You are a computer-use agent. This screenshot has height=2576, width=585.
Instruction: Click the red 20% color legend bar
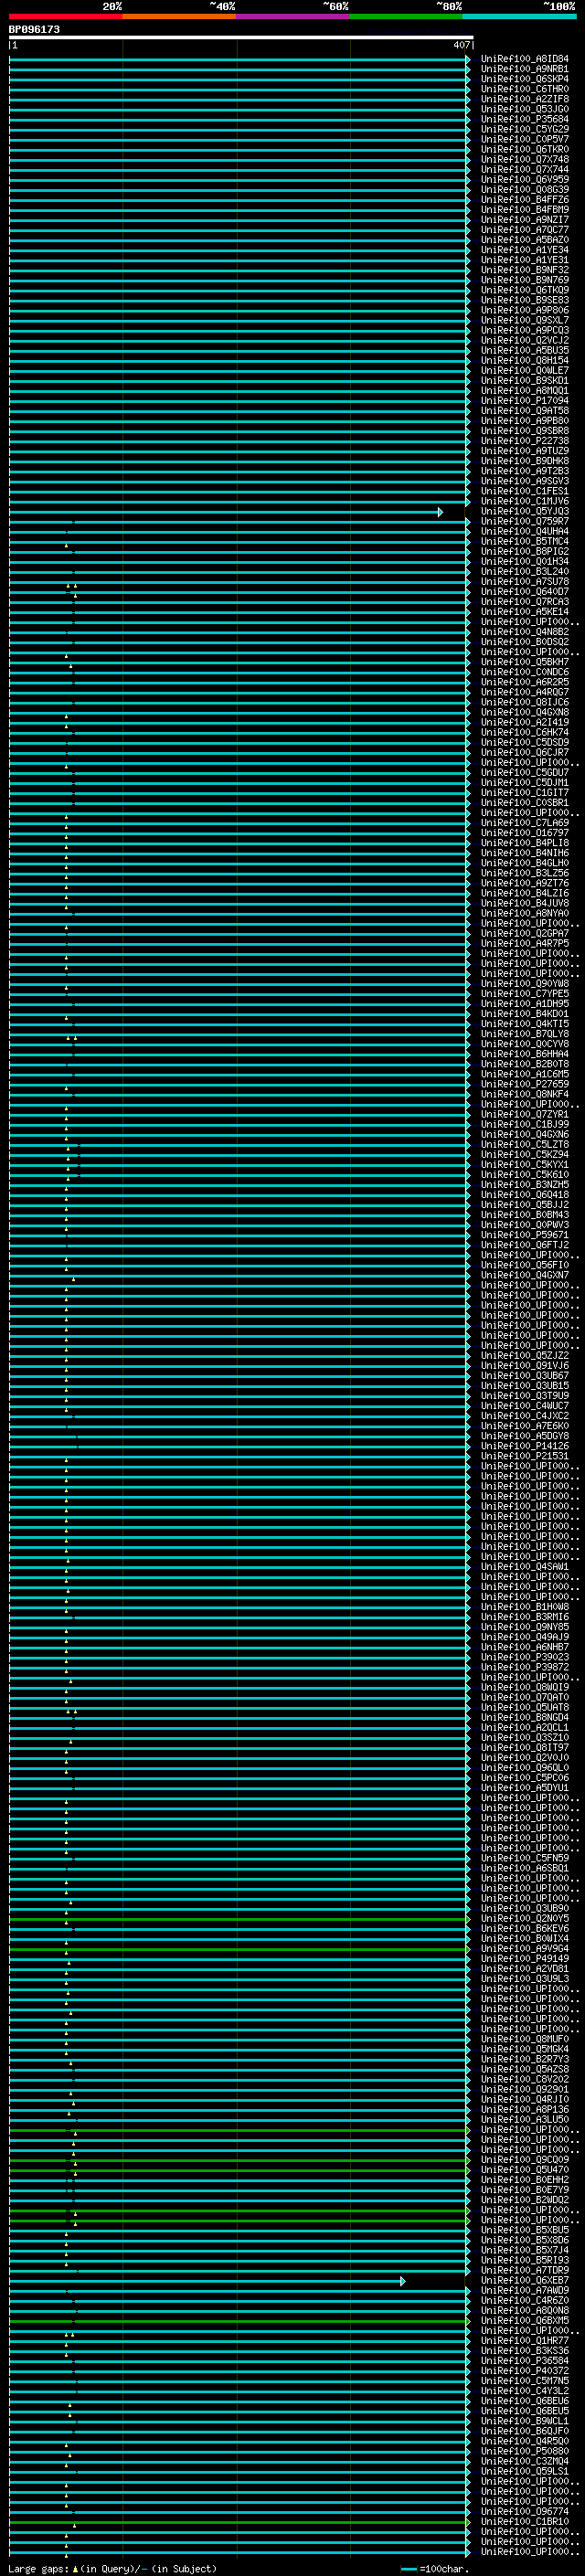coord(66,16)
